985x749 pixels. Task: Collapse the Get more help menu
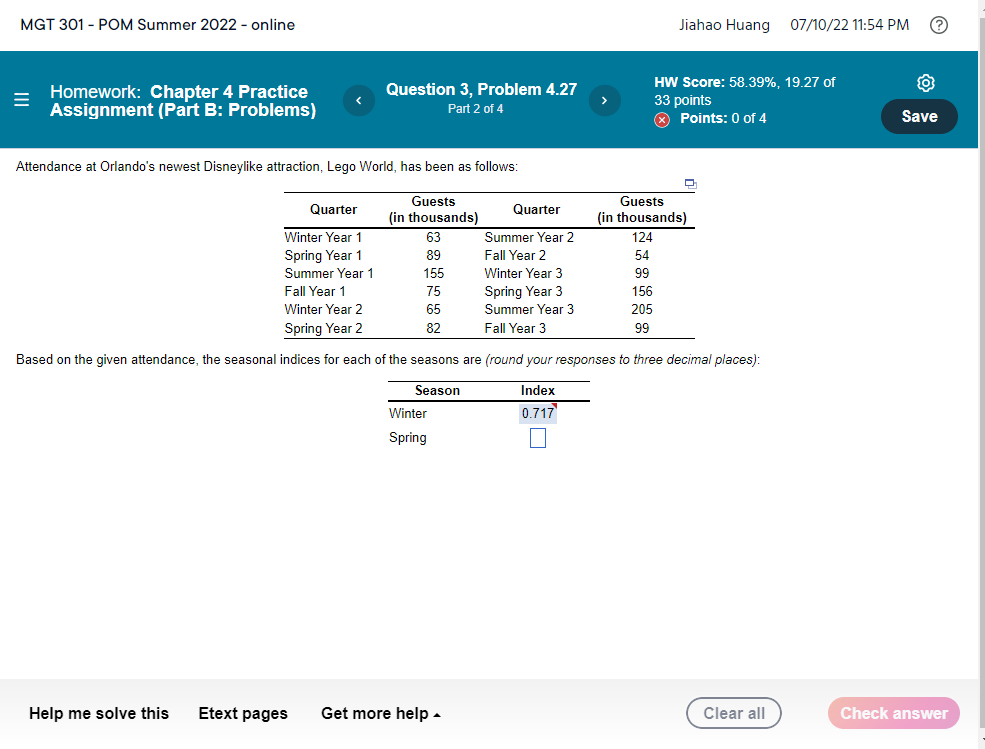(x=380, y=713)
